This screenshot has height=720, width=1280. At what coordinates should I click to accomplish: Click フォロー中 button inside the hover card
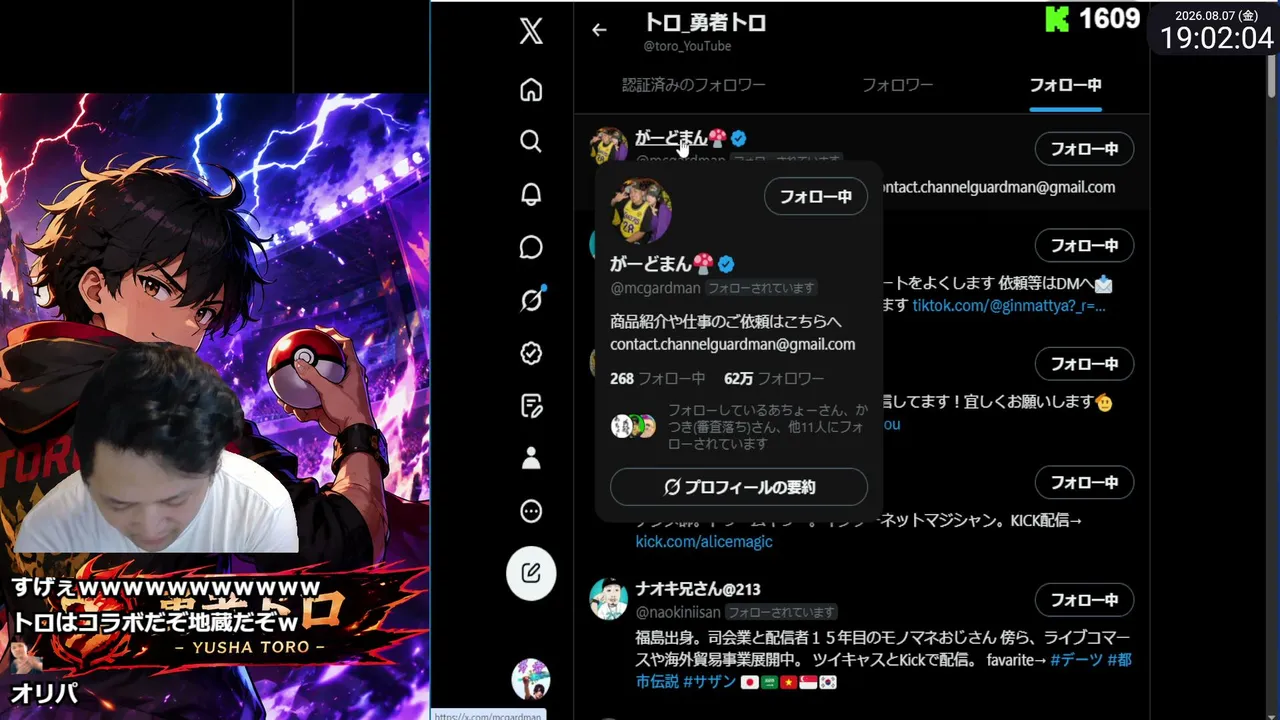coord(816,197)
